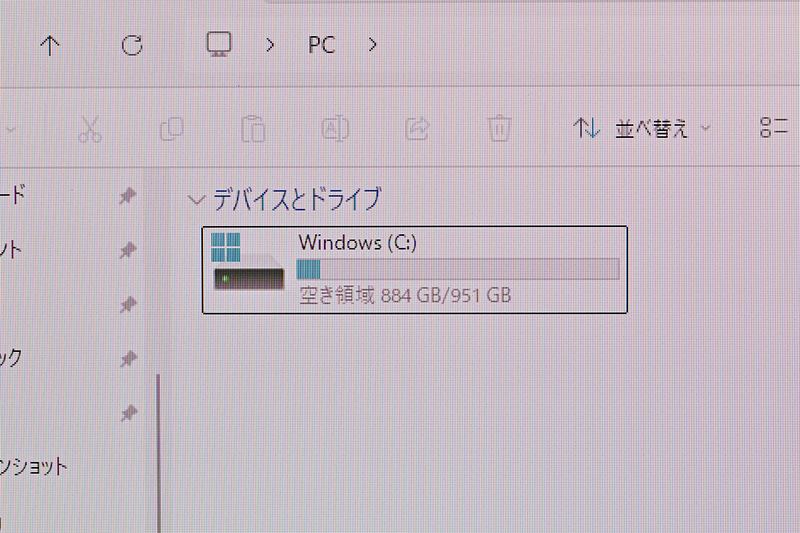Click the Delete trash icon
This screenshot has width=800, height=533.
tap(499, 129)
